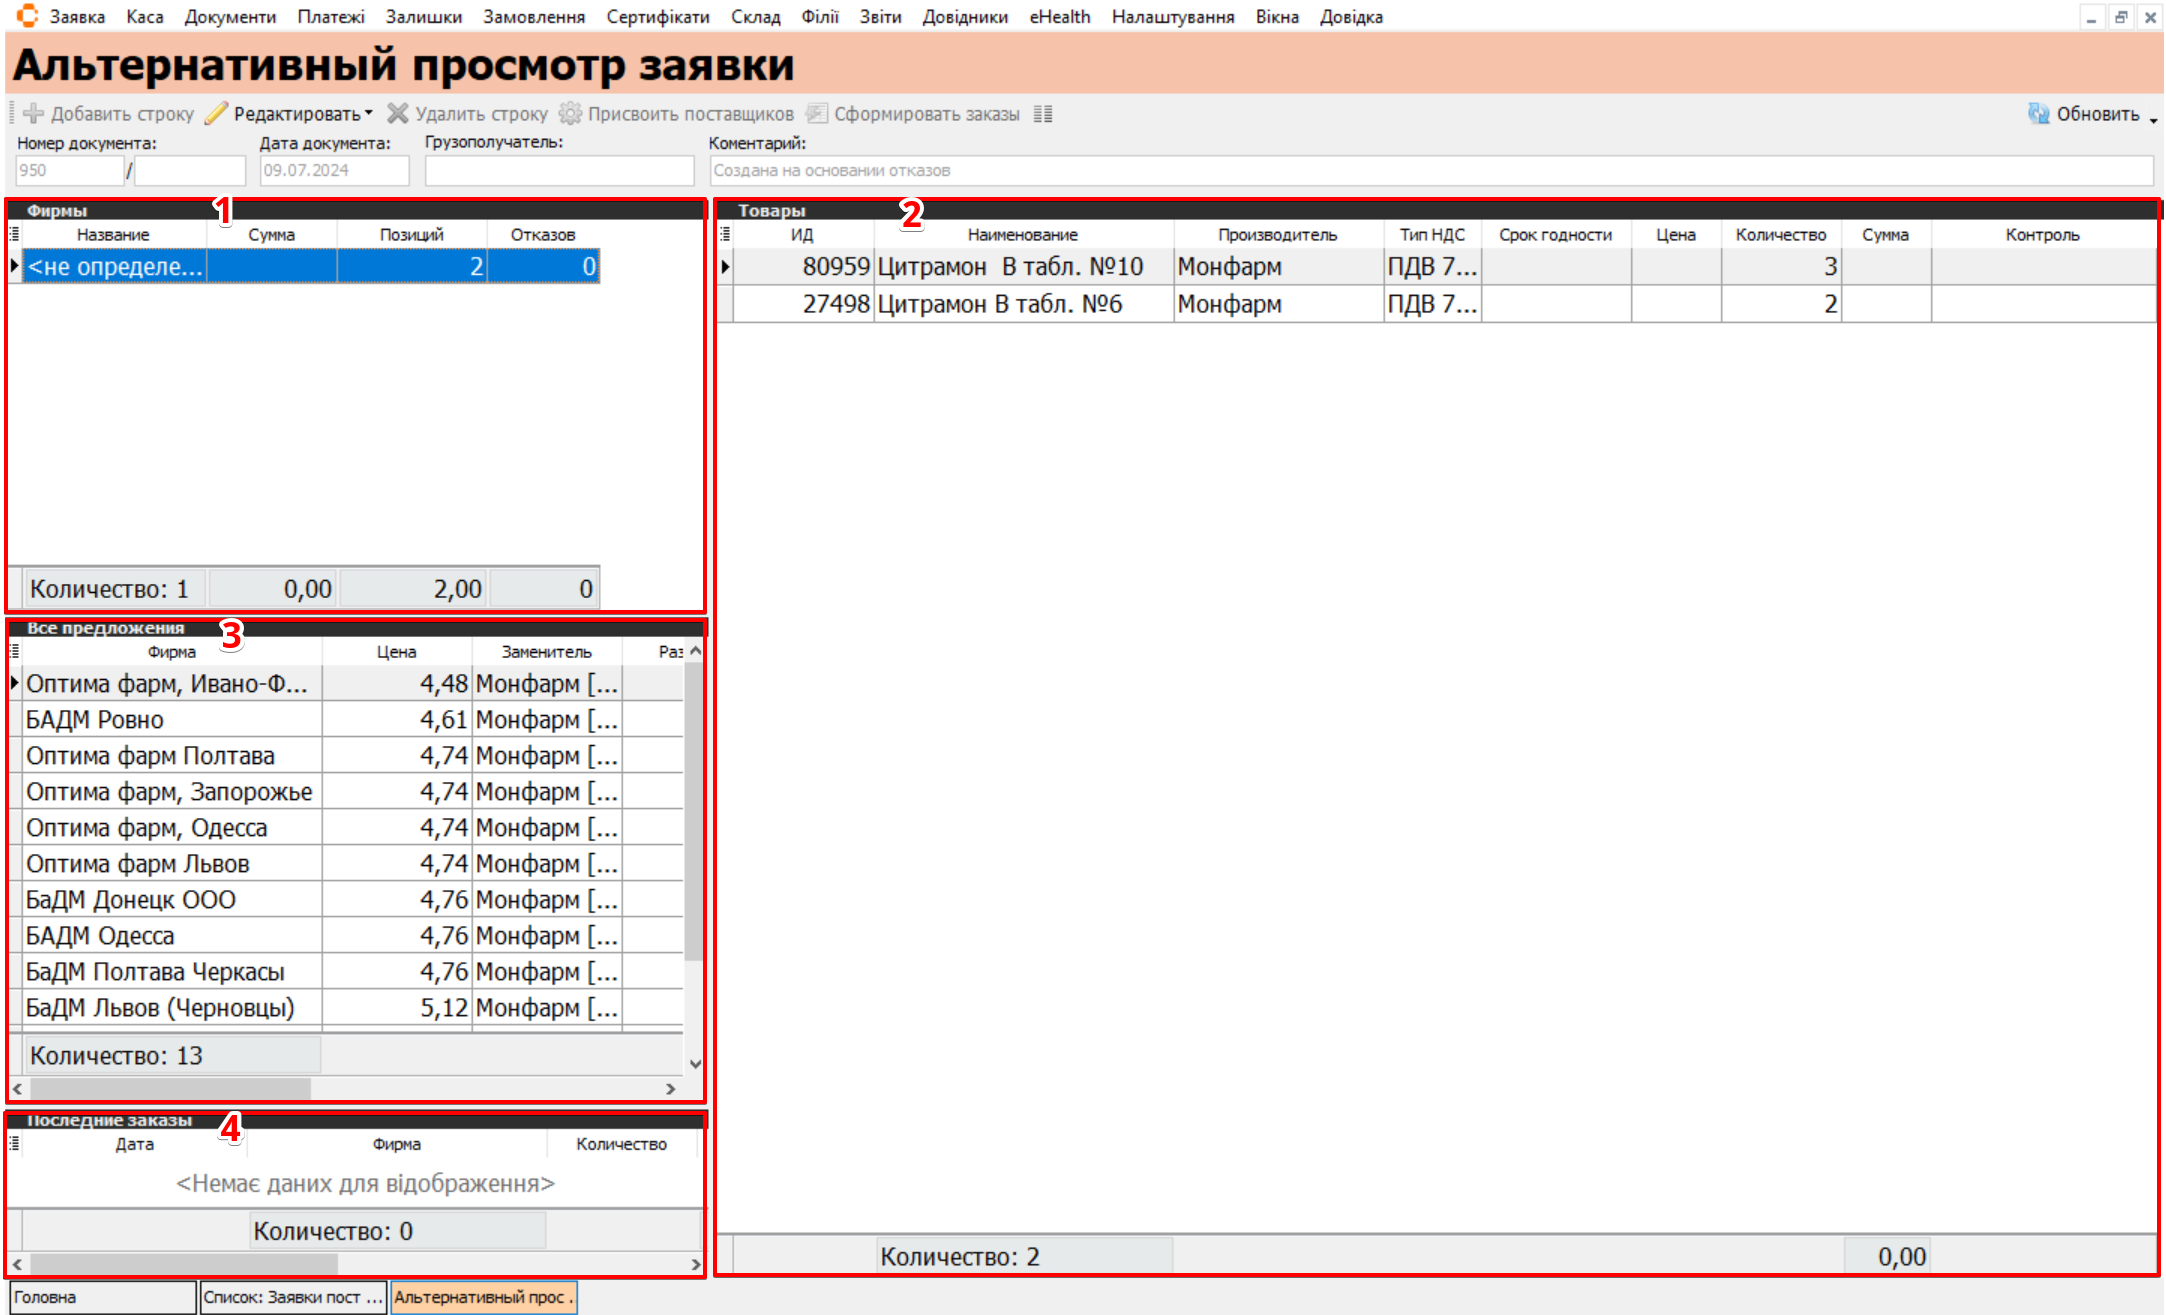
Task: Click the Обновить refresh icon
Action: tap(2038, 114)
